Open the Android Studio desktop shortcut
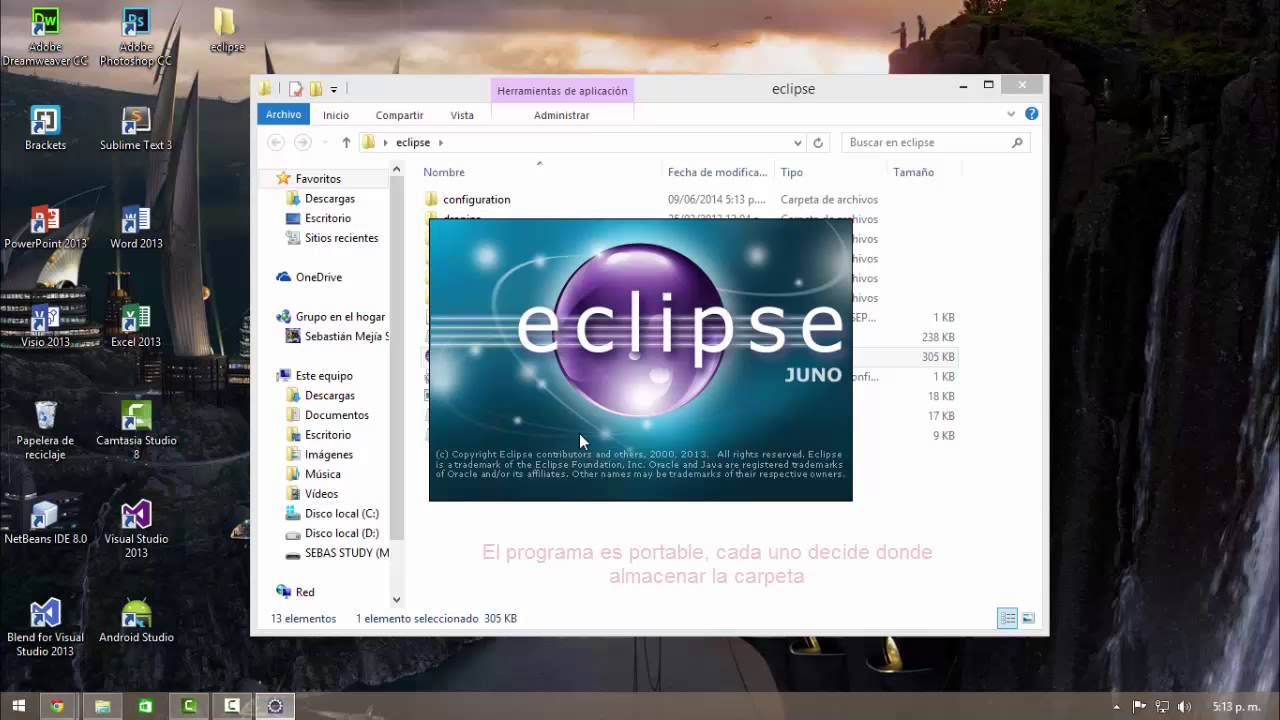This screenshot has height=720, width=1280. (136, 621)
